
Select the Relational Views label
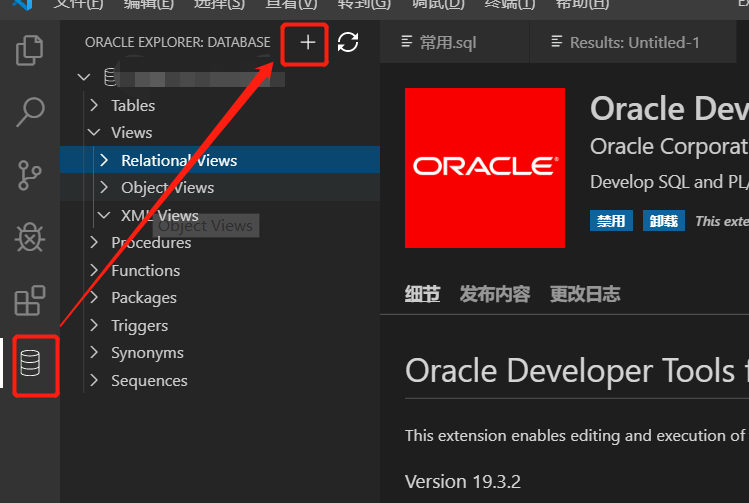coord(179,161)
